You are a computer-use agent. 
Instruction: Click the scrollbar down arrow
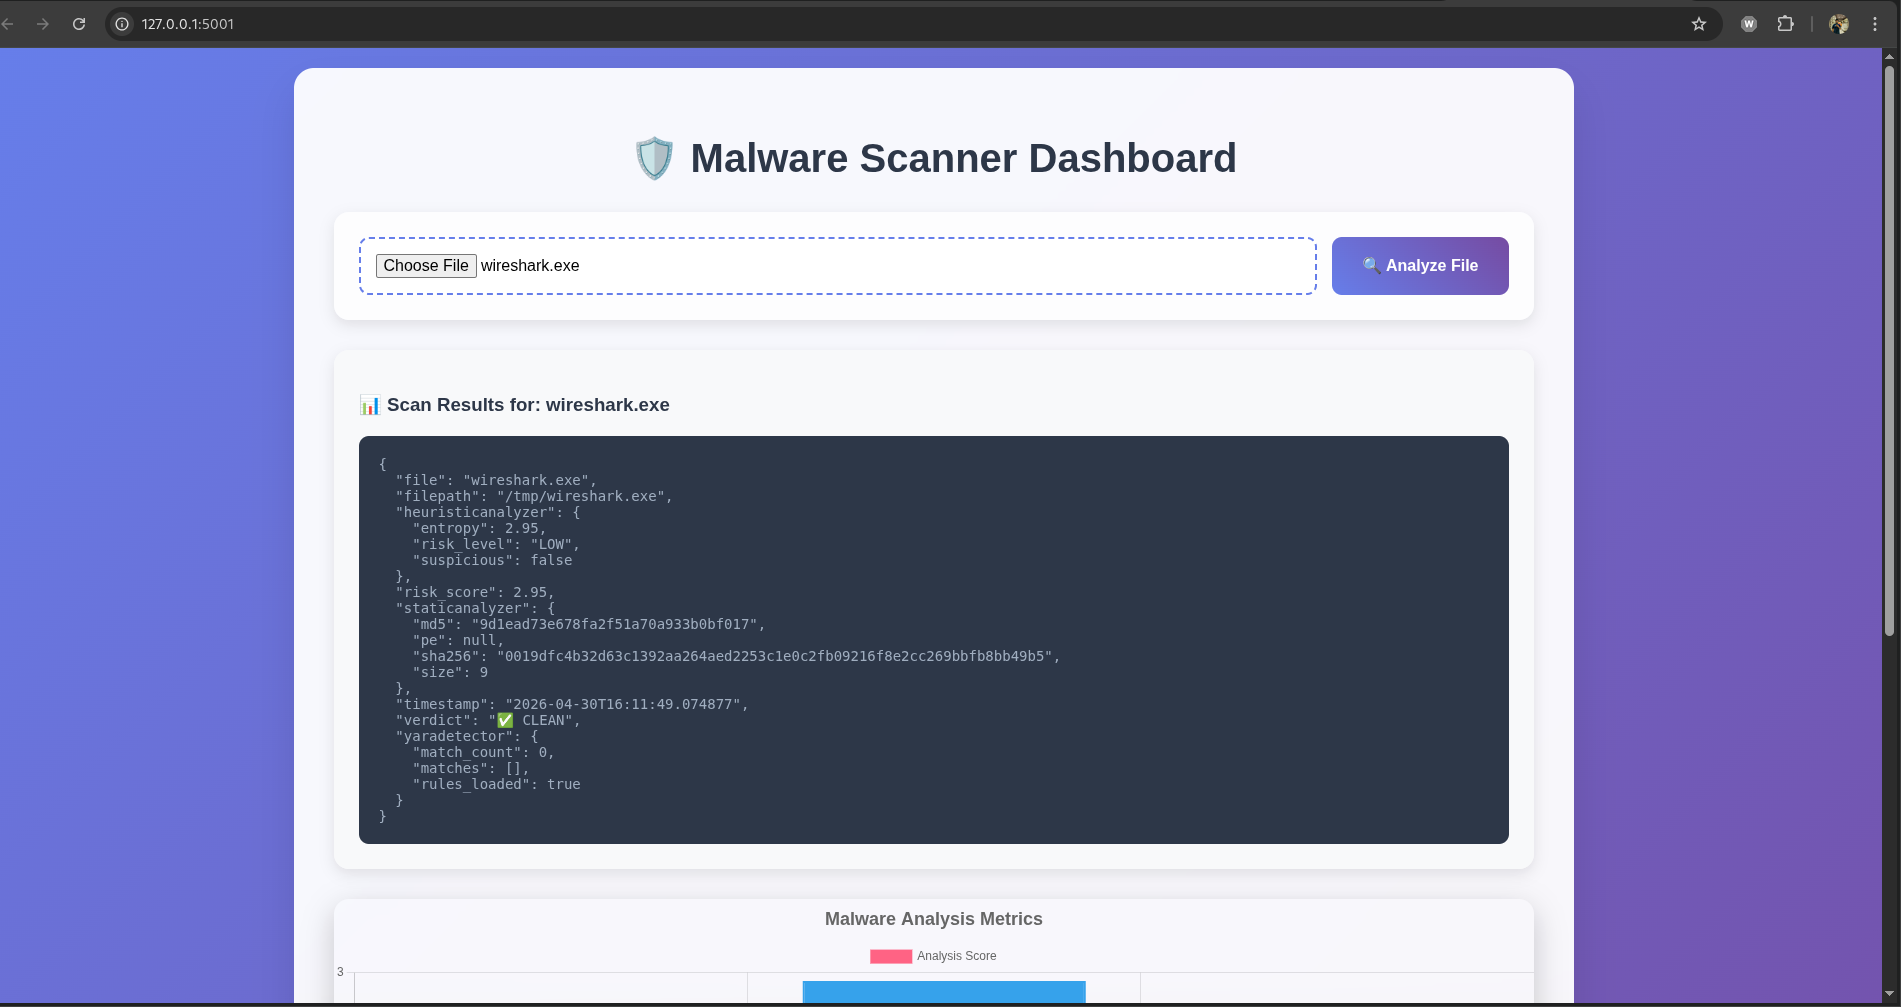tap(1889, 995)
